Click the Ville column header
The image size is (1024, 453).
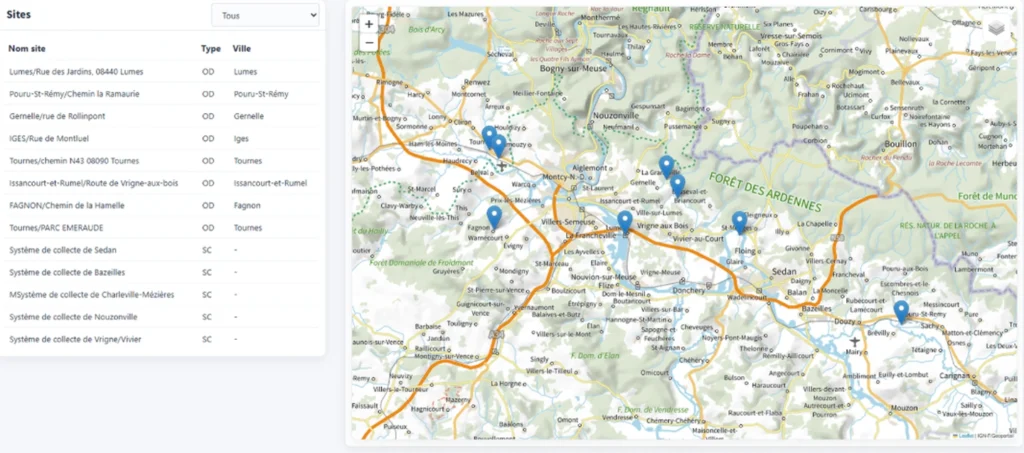242,48
